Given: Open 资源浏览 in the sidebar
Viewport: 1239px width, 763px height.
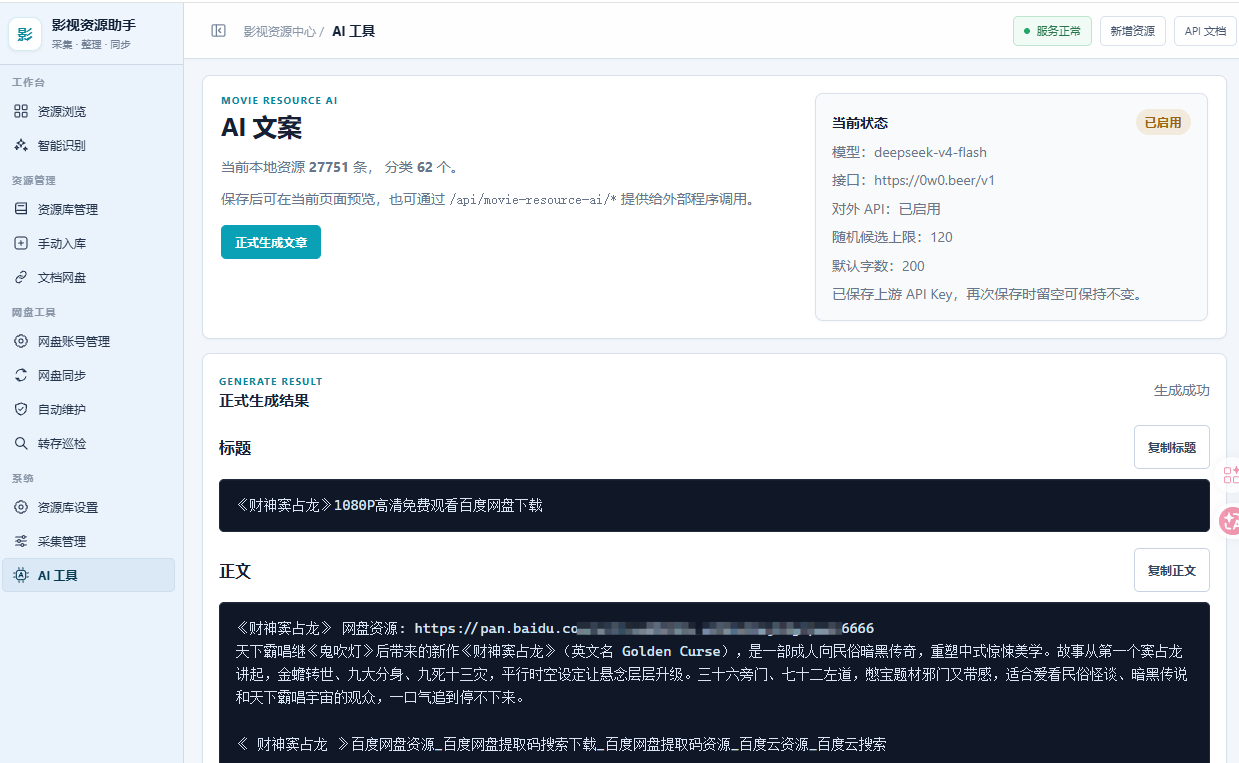Looking at the screenshot, I should click(88, 111).
